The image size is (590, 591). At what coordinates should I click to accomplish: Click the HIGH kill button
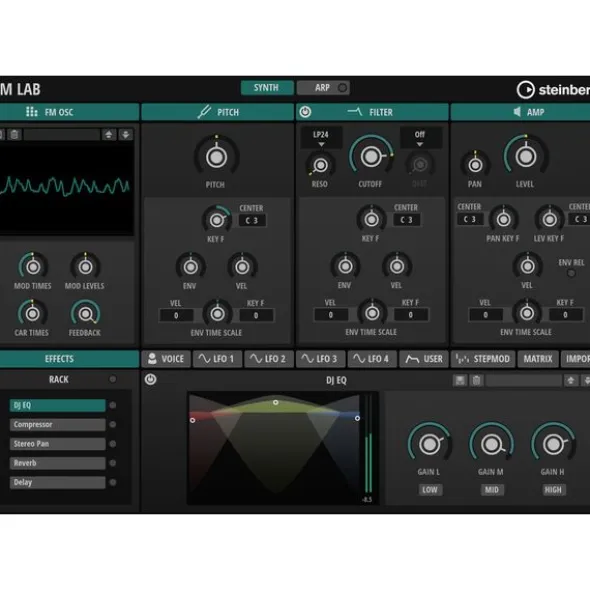tap(553, 490)
